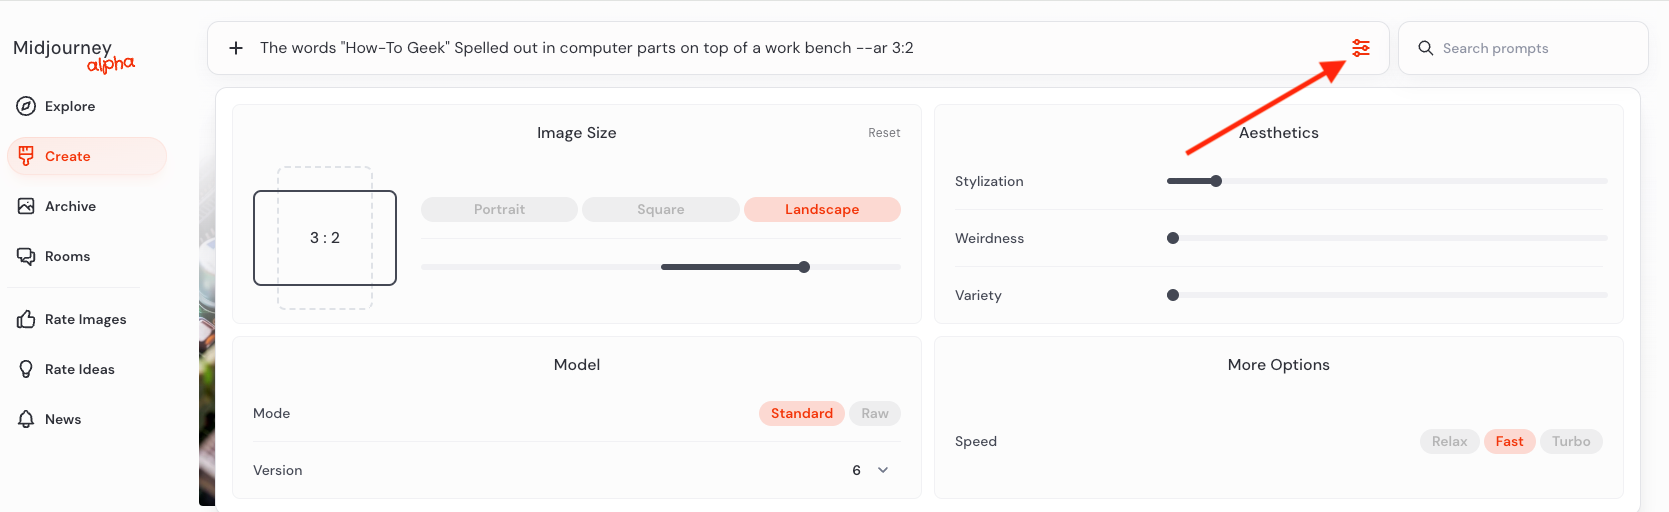Open the Midjourney alpha logo link

(x=74, y=54)
